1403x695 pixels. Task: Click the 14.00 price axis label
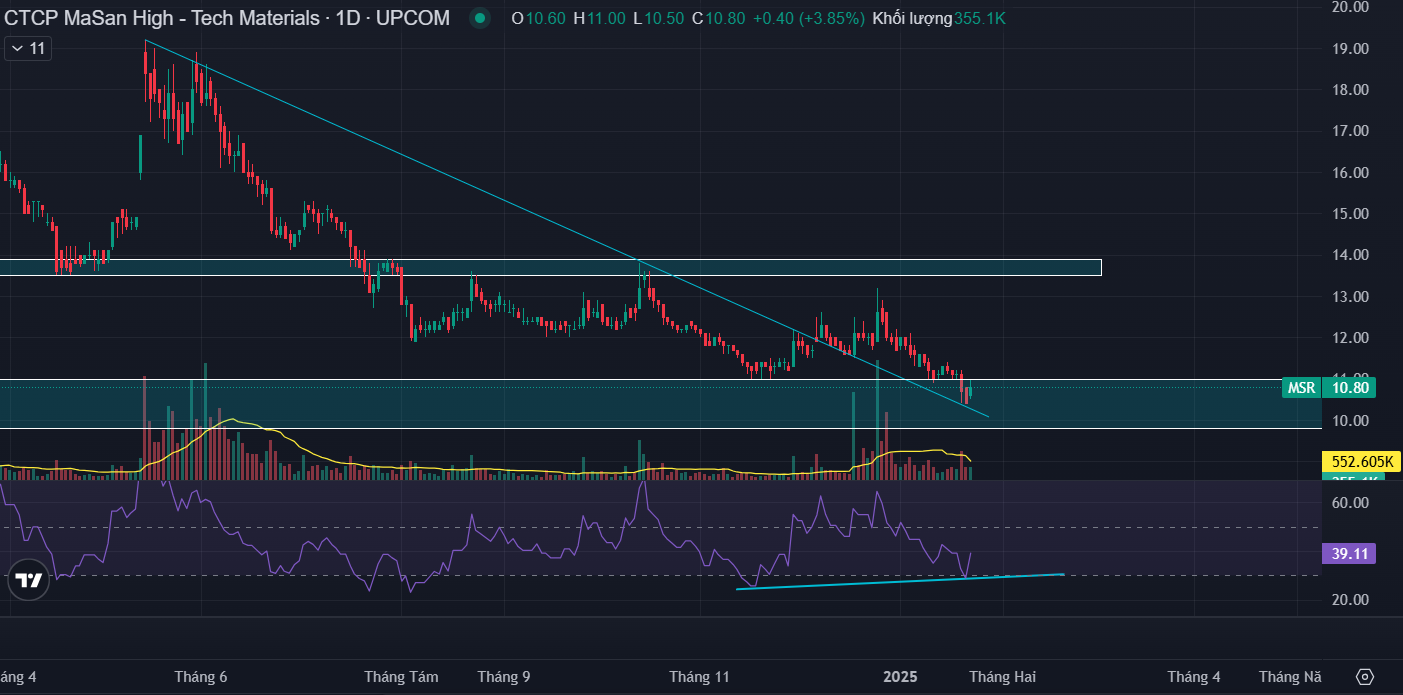(1350, 255)
